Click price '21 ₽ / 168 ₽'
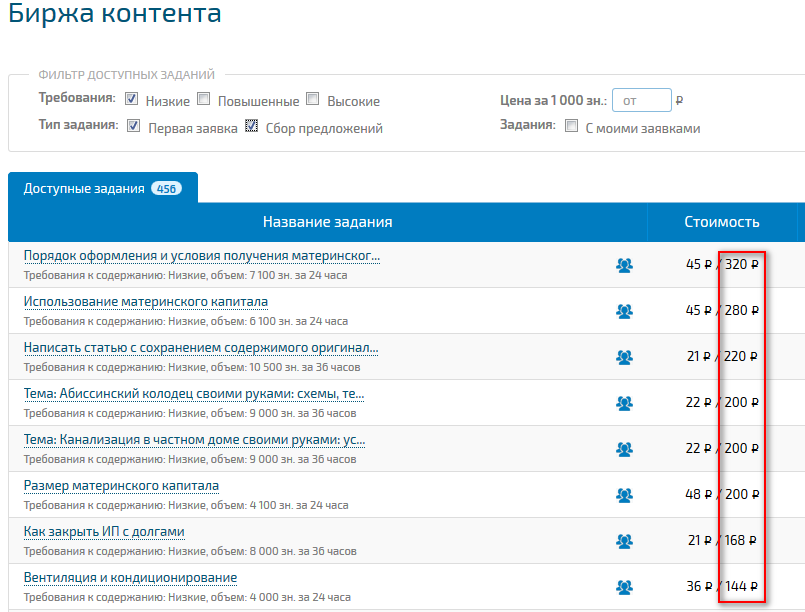The image size is (805, 612). click(x=722, y=541)
